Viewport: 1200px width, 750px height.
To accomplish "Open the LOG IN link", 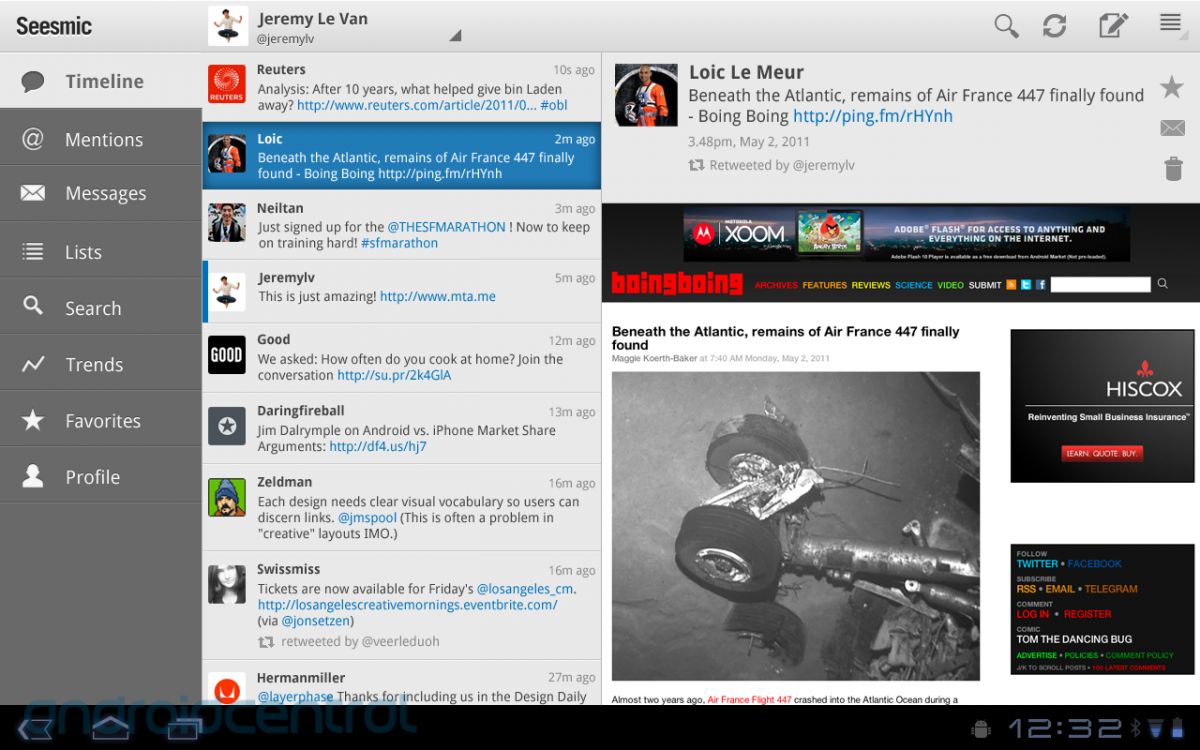I will click(1033, 614).
